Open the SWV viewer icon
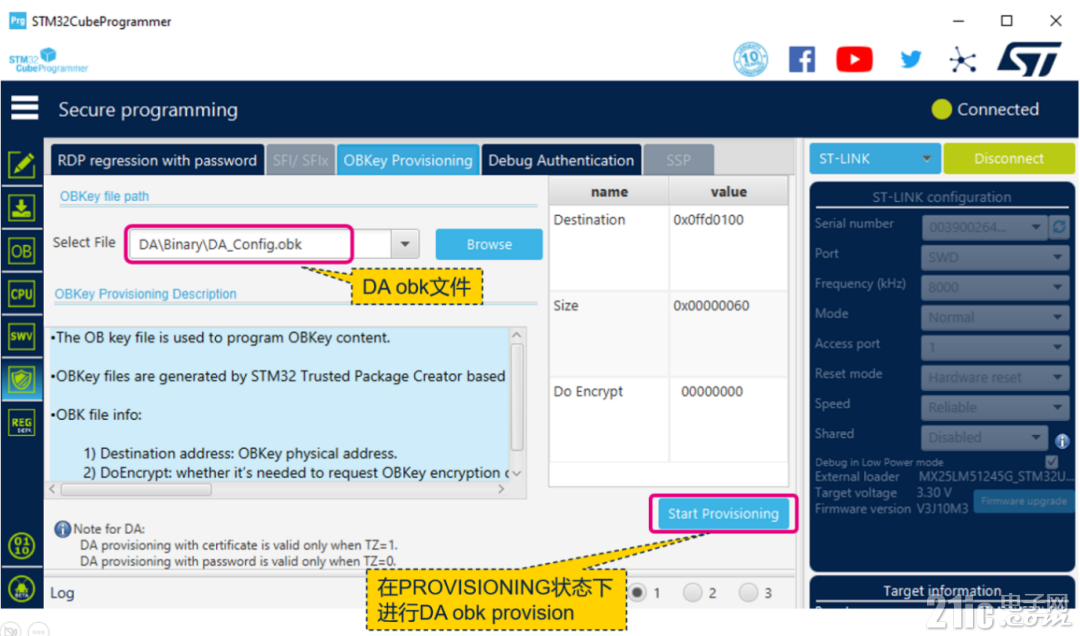 click(21, 336)
